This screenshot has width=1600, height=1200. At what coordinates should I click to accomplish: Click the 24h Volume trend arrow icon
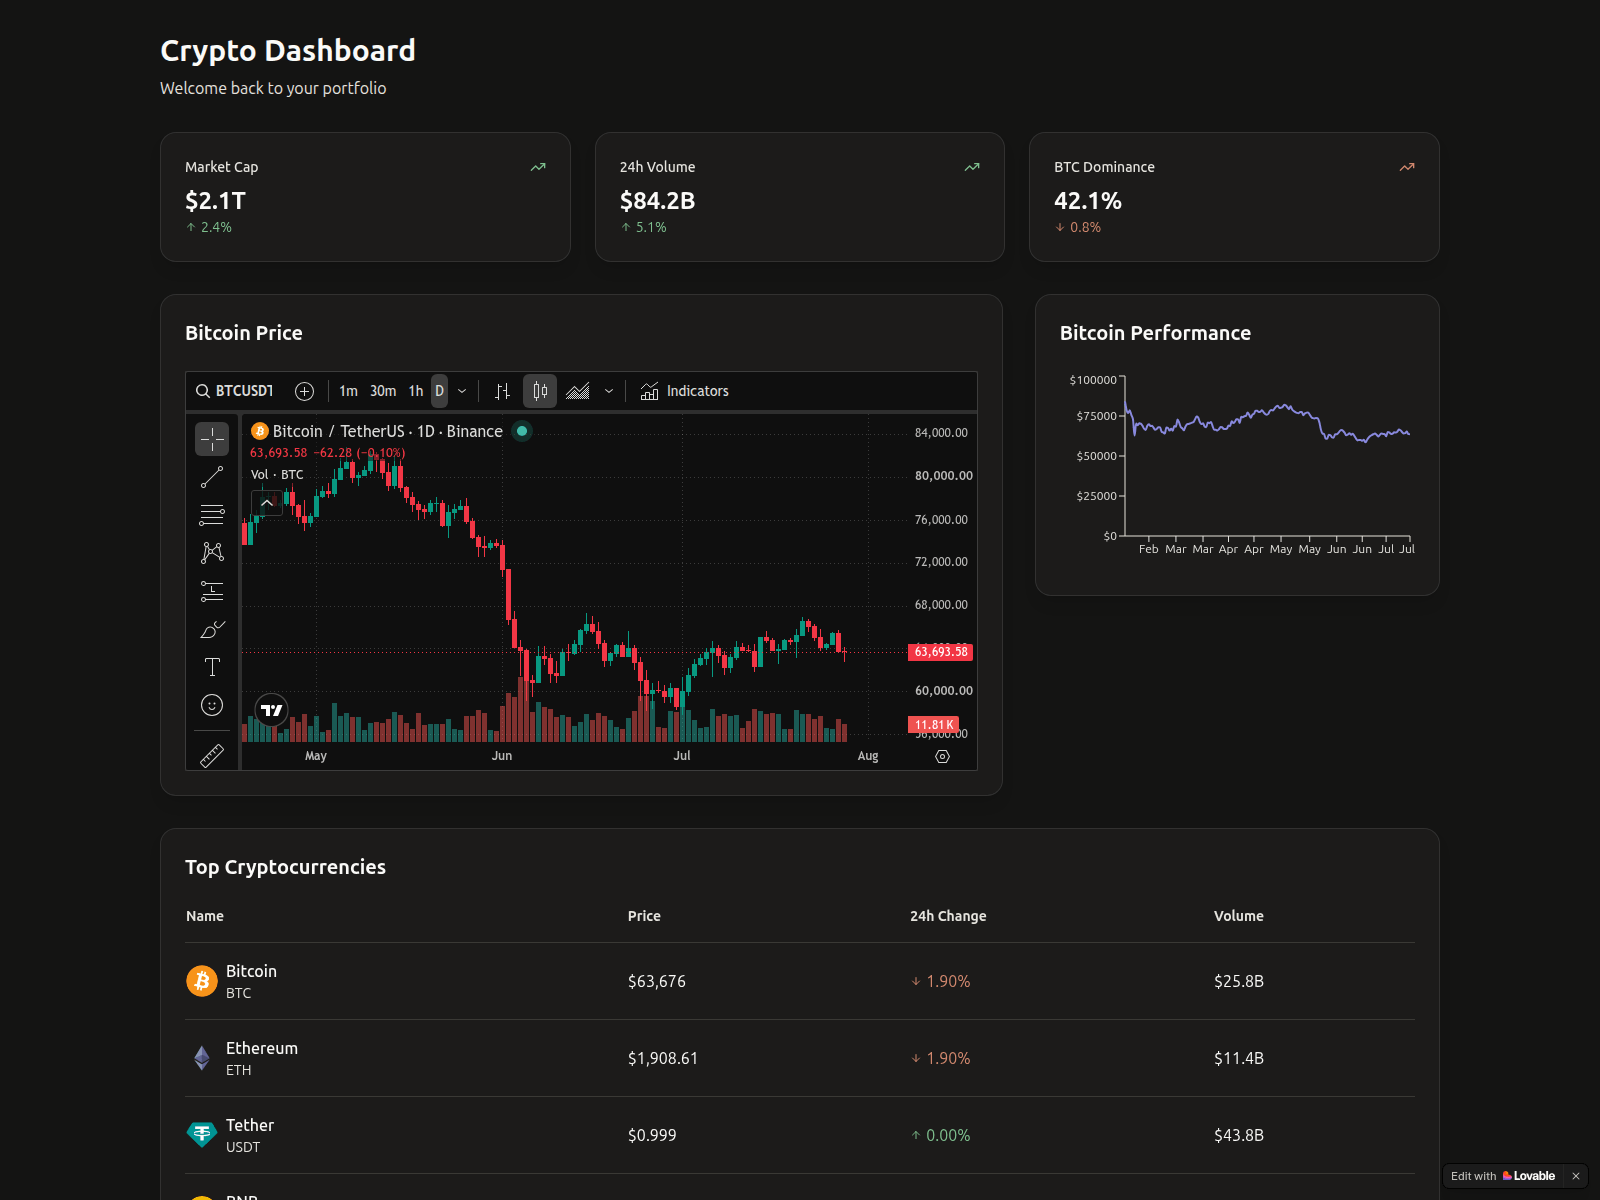(972, 167)
